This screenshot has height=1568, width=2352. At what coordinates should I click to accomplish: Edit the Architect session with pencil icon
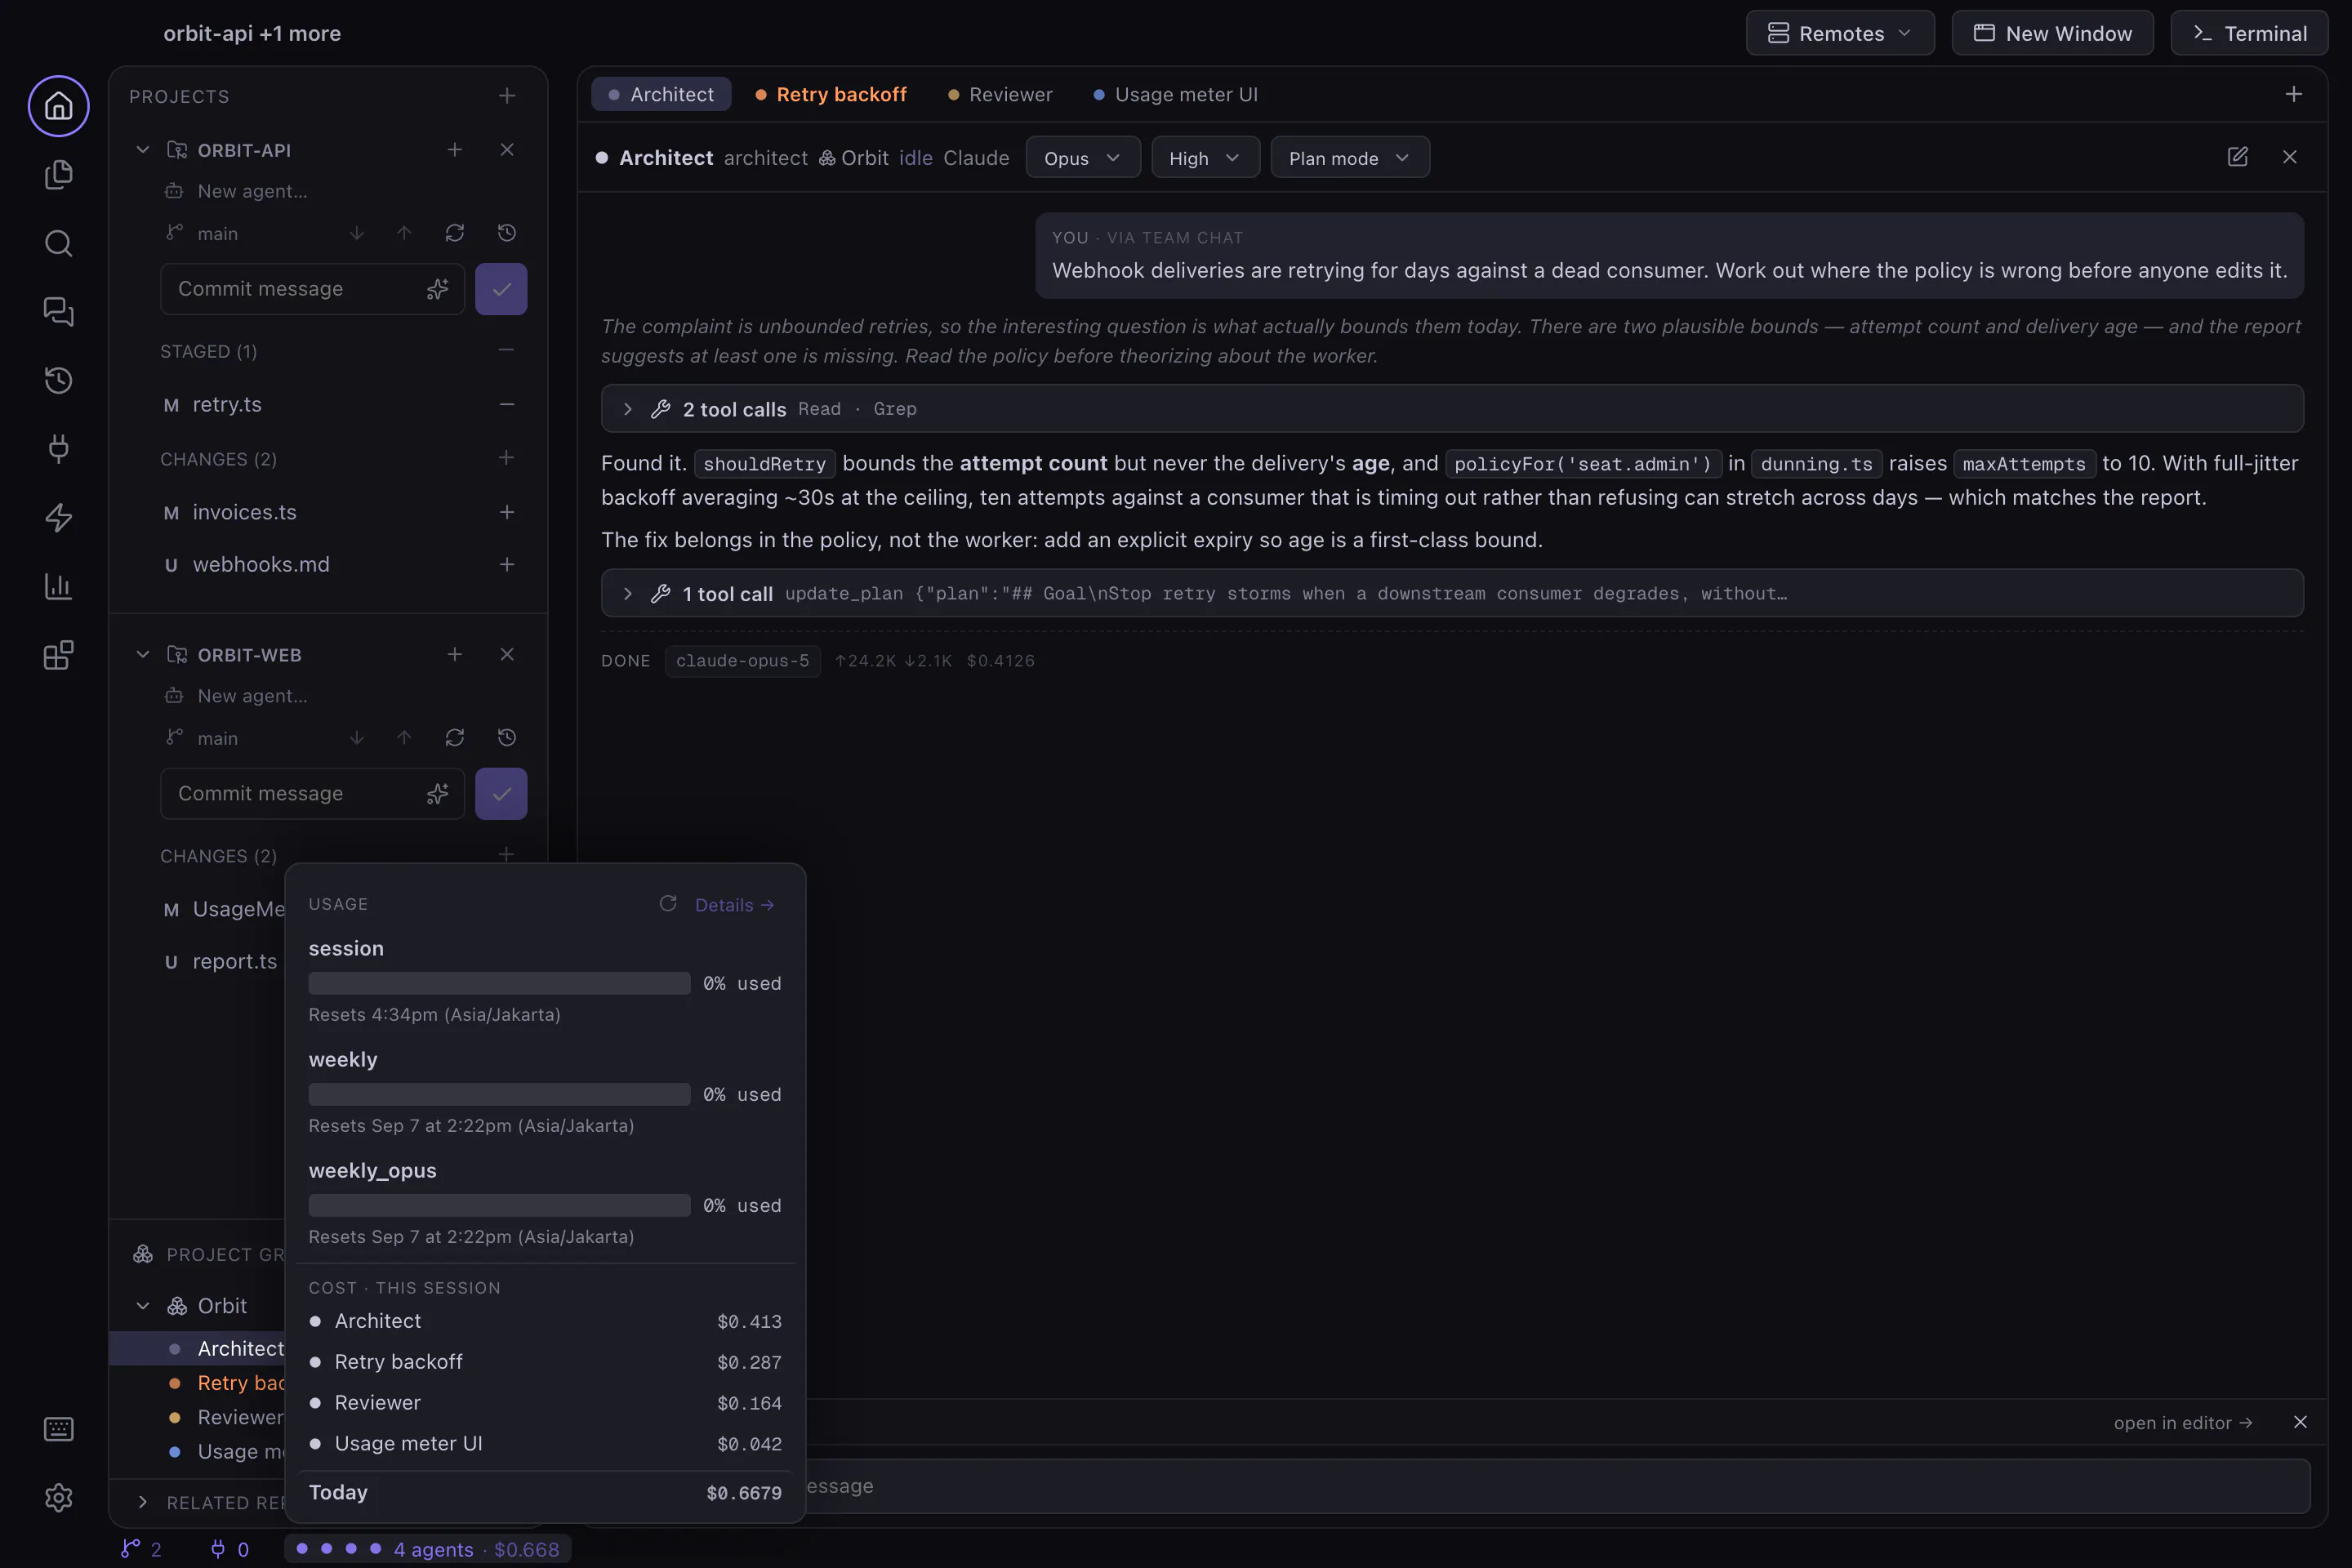pyautogui.click(x=2238, y=157)
